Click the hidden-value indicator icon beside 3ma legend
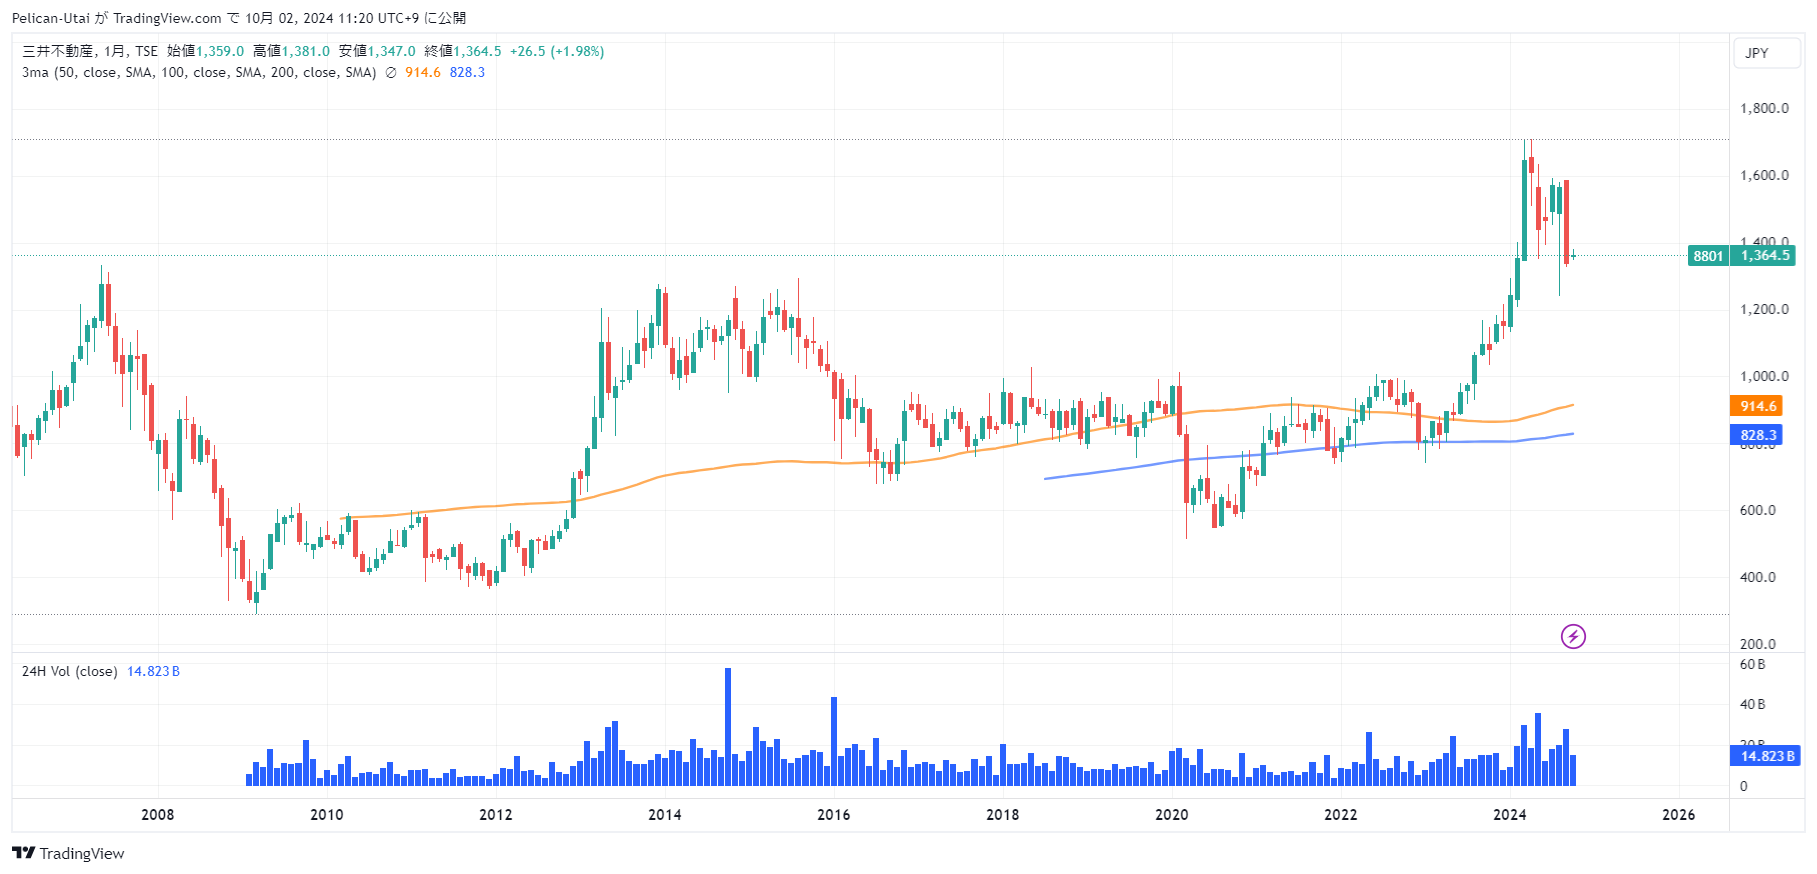The width and height of the screenshot is (1817, 874). pyautogui.click(x=391, y=72)
